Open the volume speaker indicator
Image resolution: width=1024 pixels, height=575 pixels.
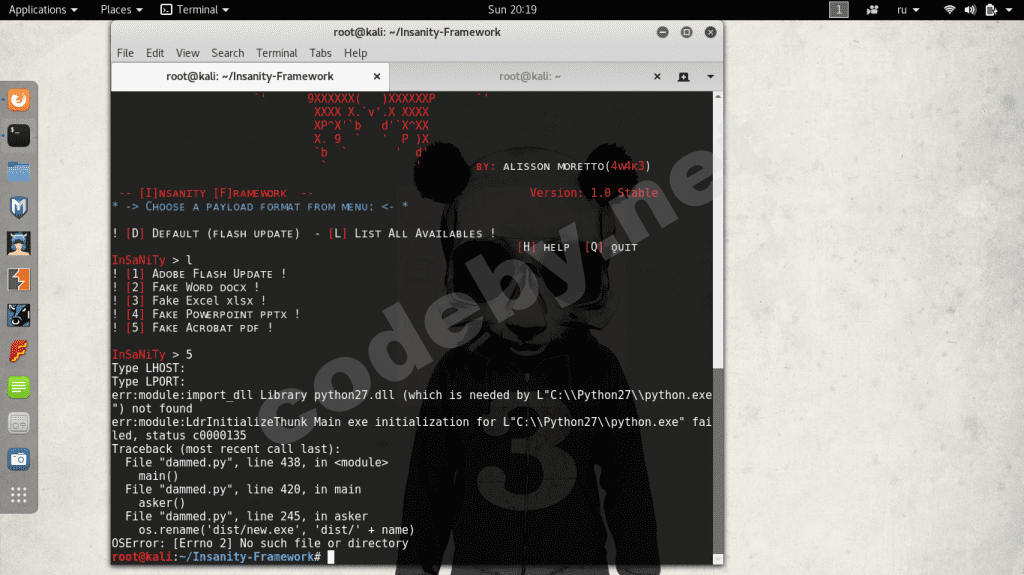pos(970,10)
